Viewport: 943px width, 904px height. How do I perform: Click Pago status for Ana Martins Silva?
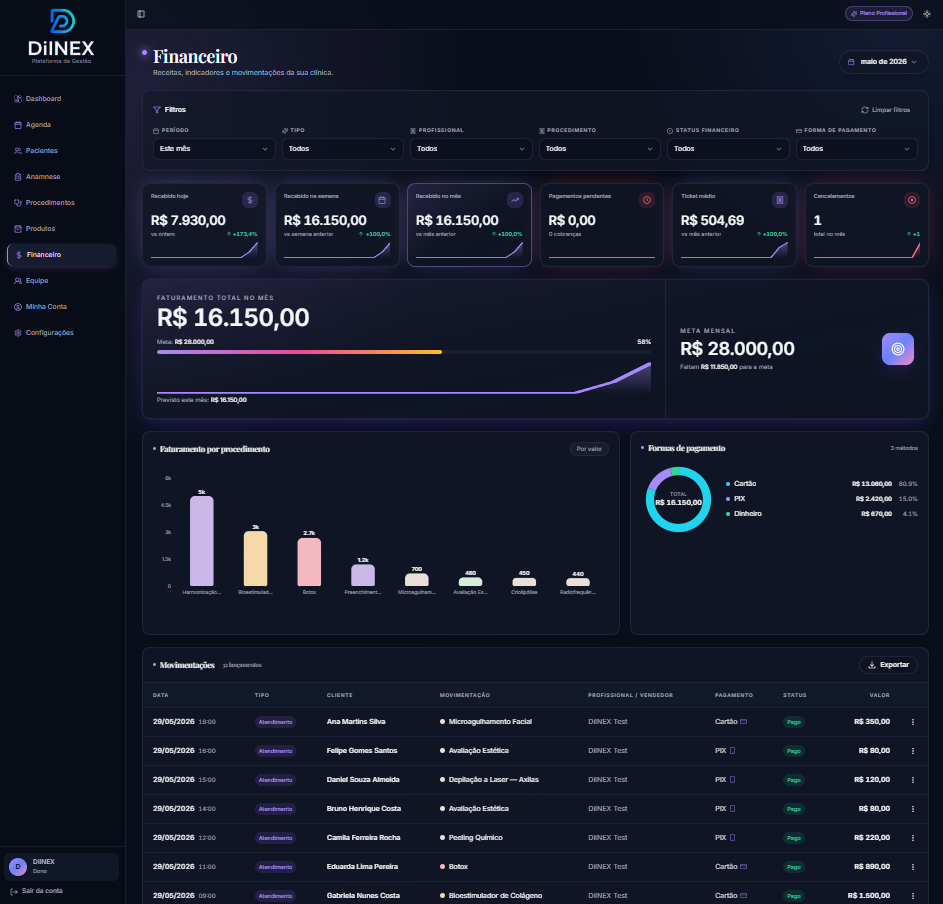coord(793,722)
